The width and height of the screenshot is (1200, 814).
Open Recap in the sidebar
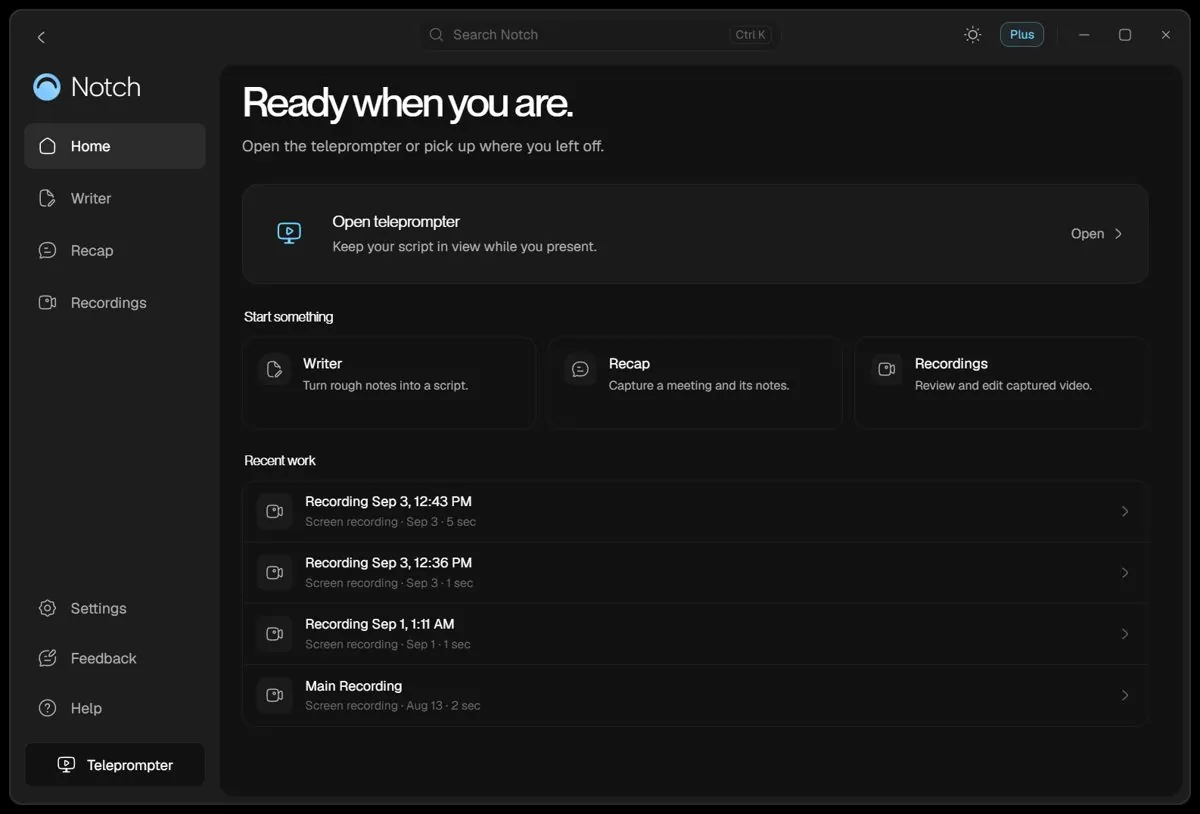pyautogui.click(x=115, y=250)
